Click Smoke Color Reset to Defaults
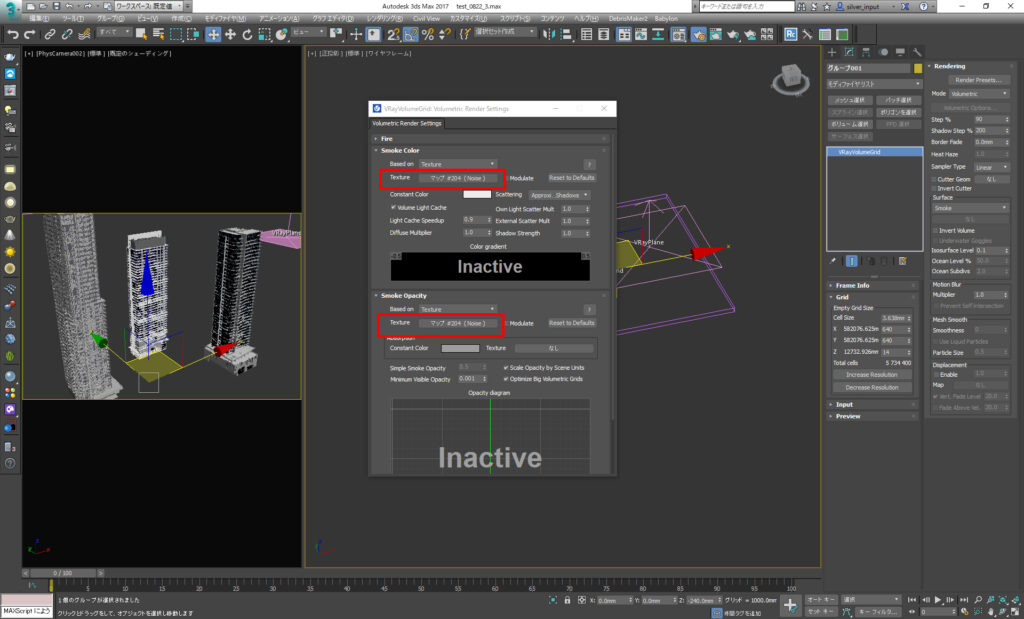The image size is (1024, 619). 571,177
